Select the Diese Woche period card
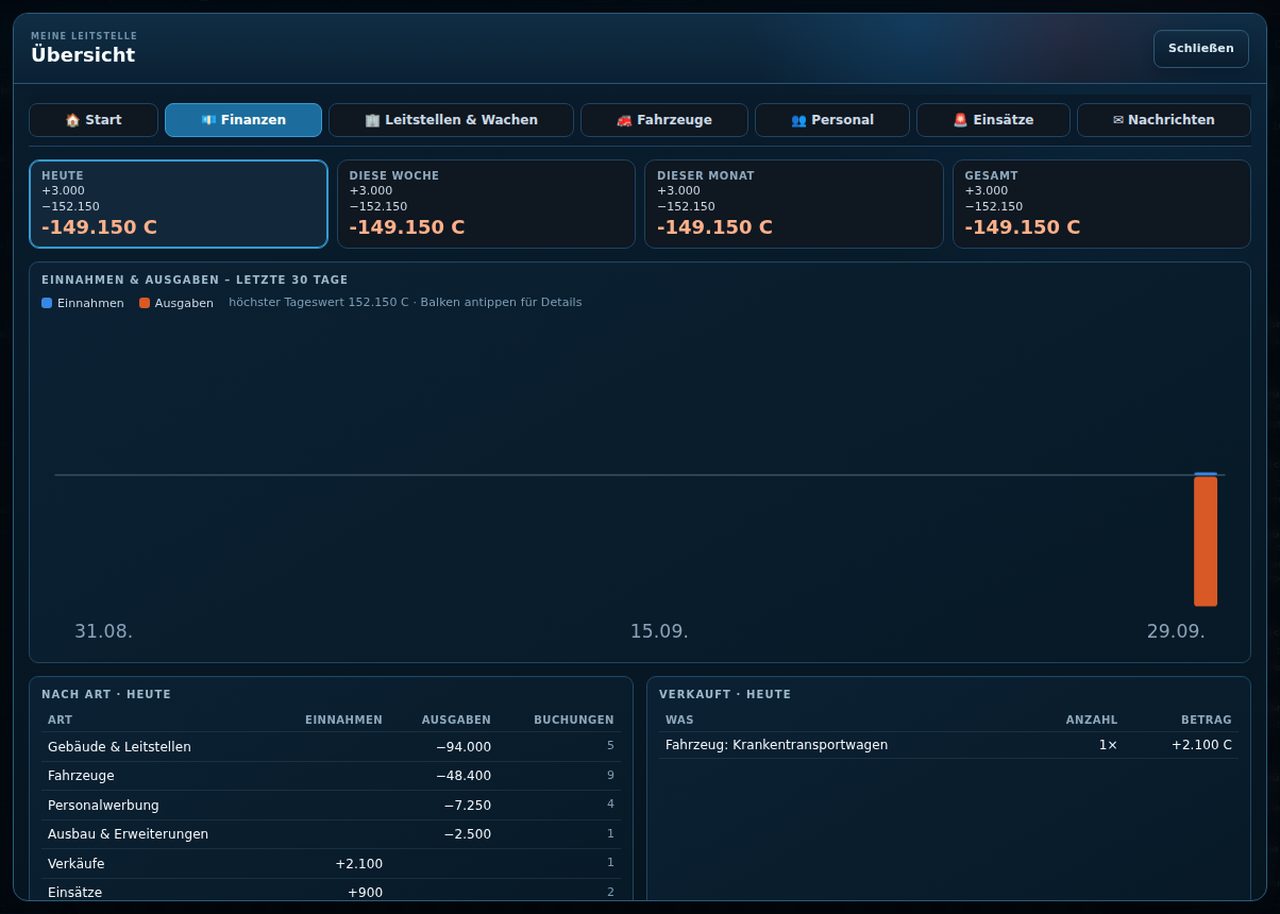This screenshot has height=914, width=1280. click(486, 204)
